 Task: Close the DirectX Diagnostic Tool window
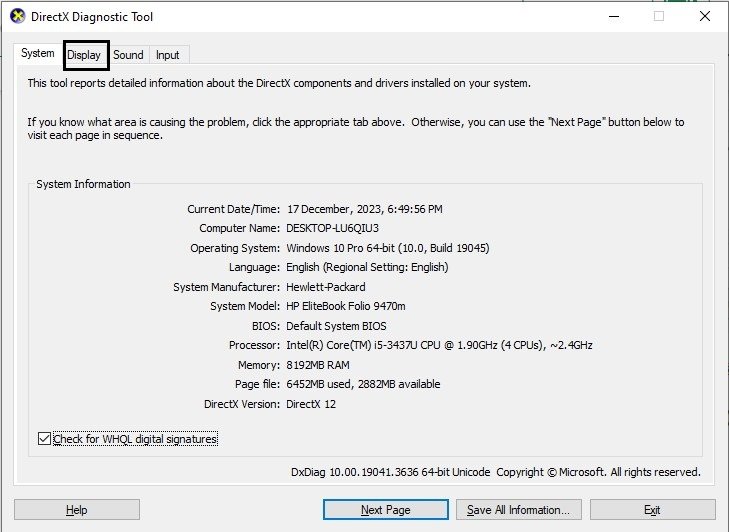(x=705, y=17)
